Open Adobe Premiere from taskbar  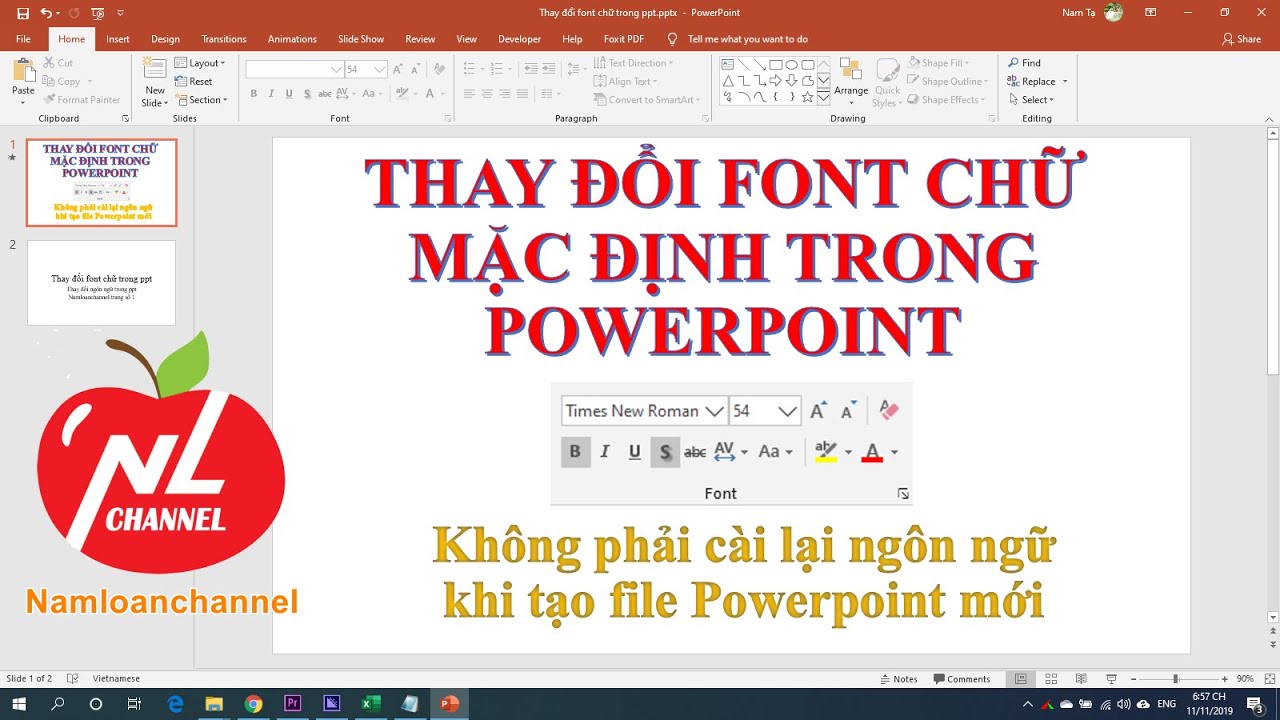click(292, 704)
